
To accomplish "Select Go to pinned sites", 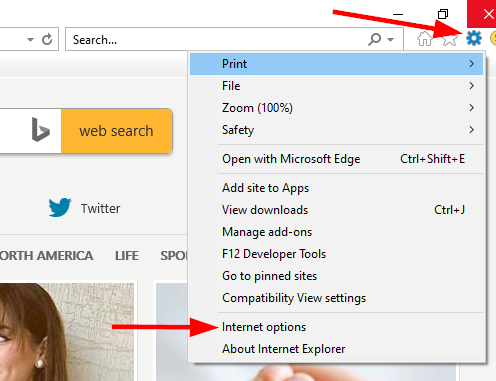I will (336, 276).
